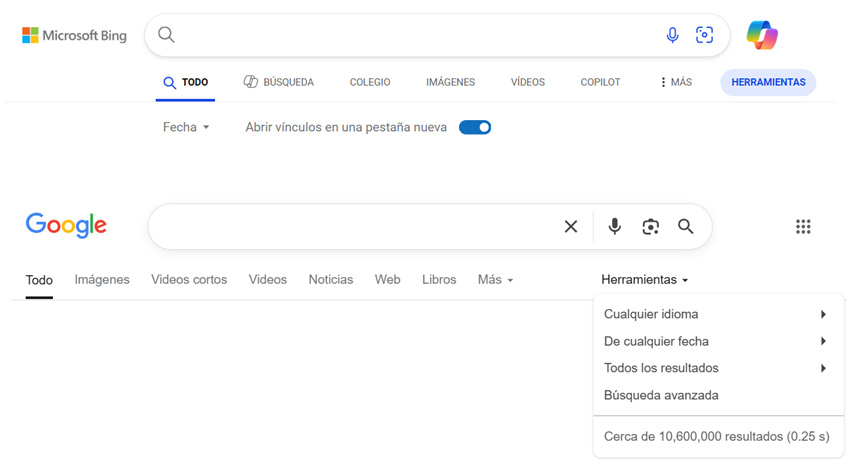
Task: Expand Google Más dropdown
Action: (495, 280)
